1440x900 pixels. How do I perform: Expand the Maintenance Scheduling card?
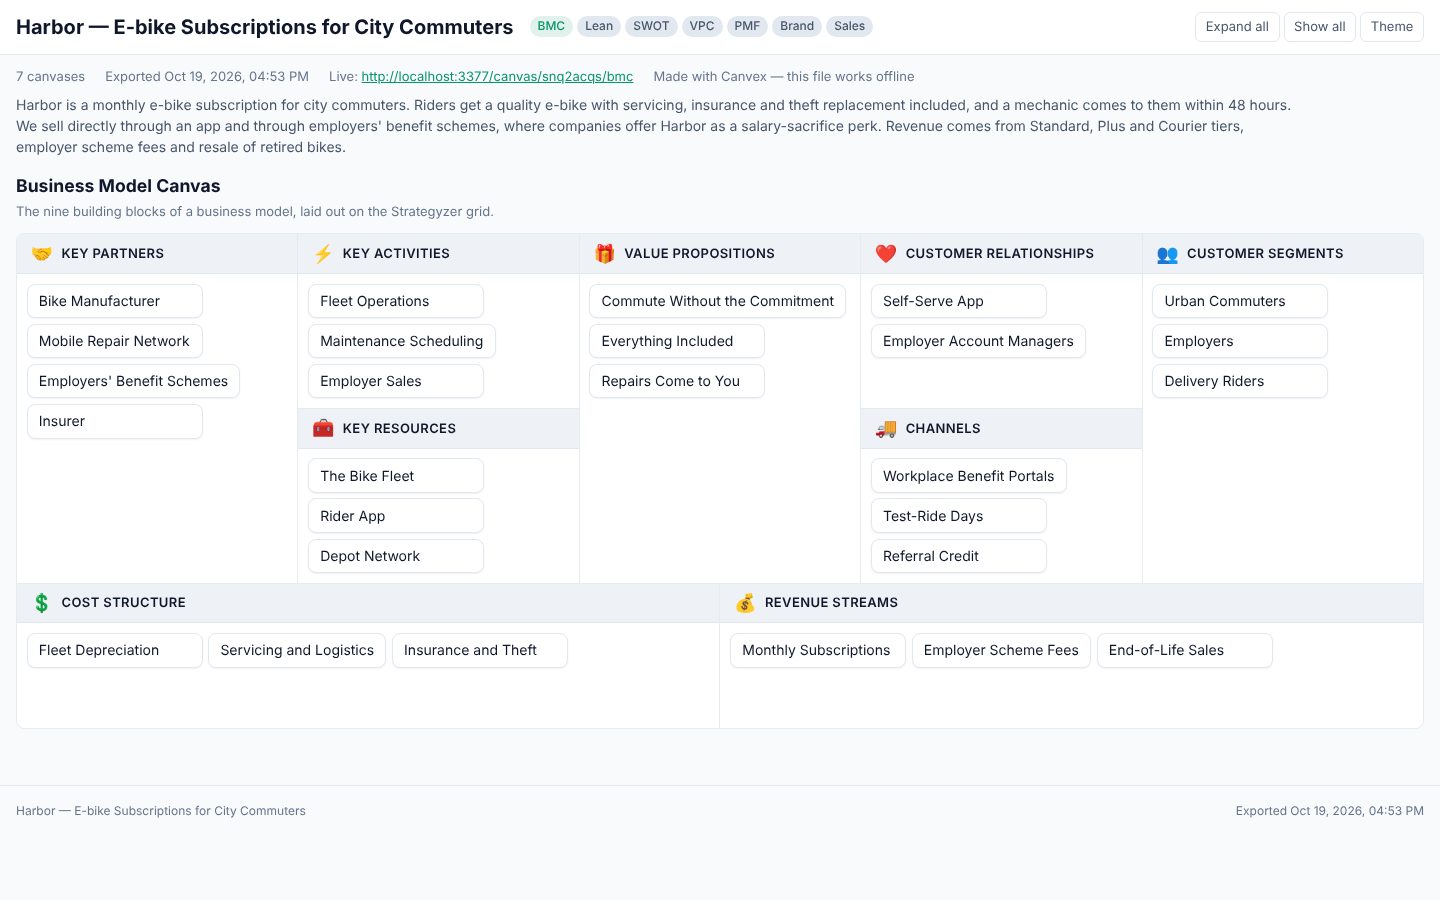tap(402, 341)
